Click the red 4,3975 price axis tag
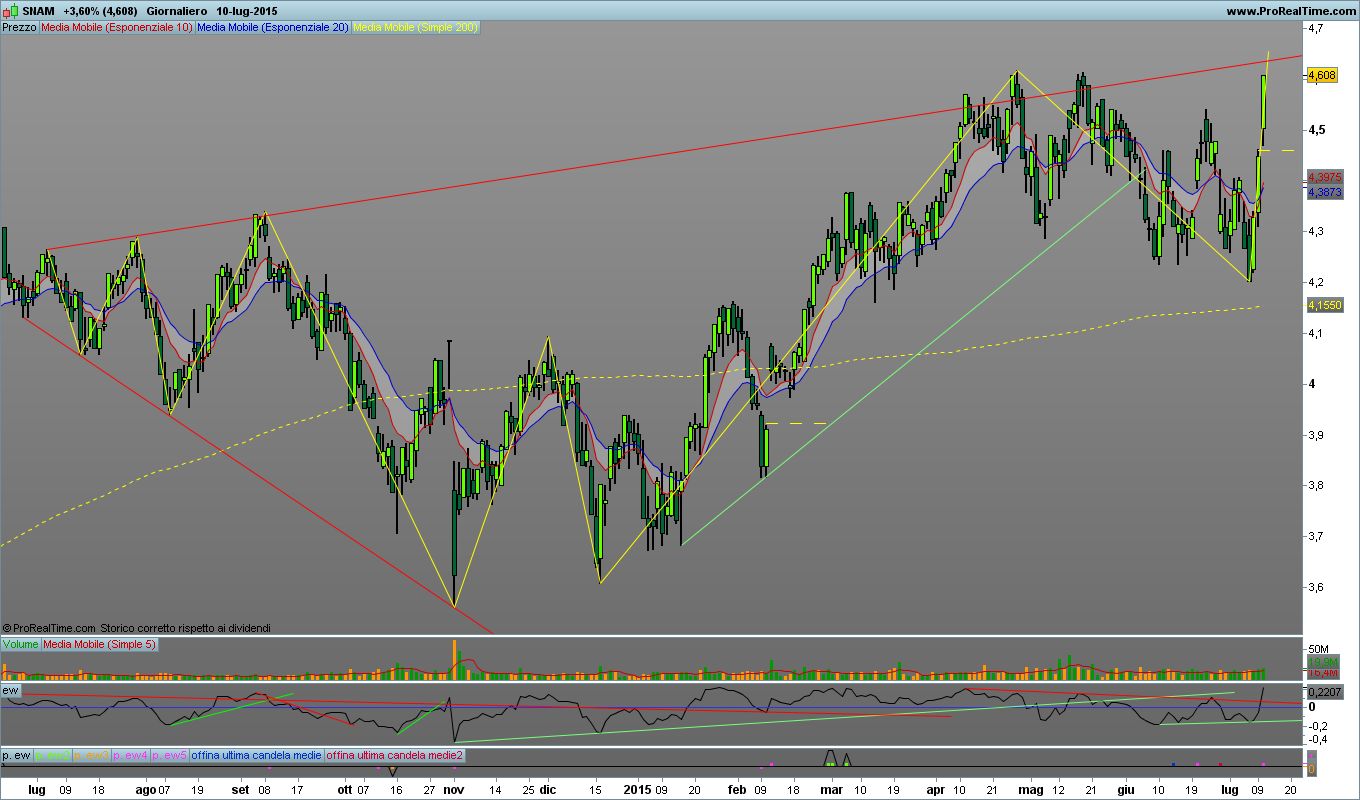The image size is (1360, 800). point(1324,177)
